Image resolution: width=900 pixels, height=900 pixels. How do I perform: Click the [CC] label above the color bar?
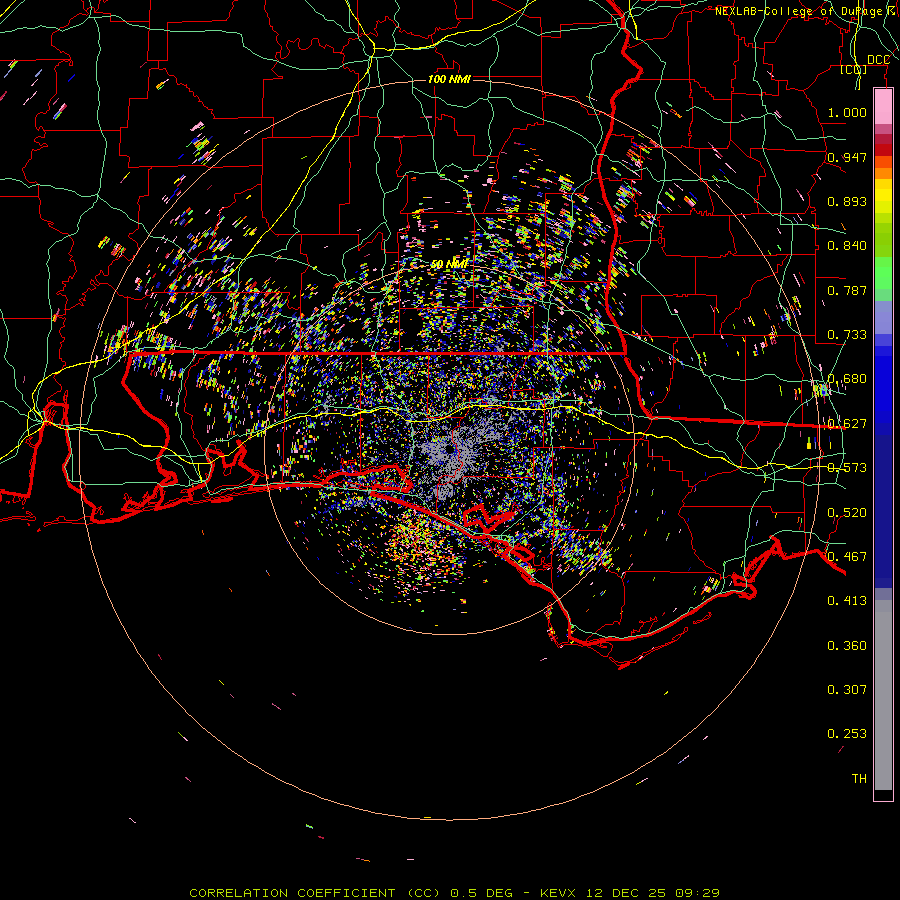point(854,70)
